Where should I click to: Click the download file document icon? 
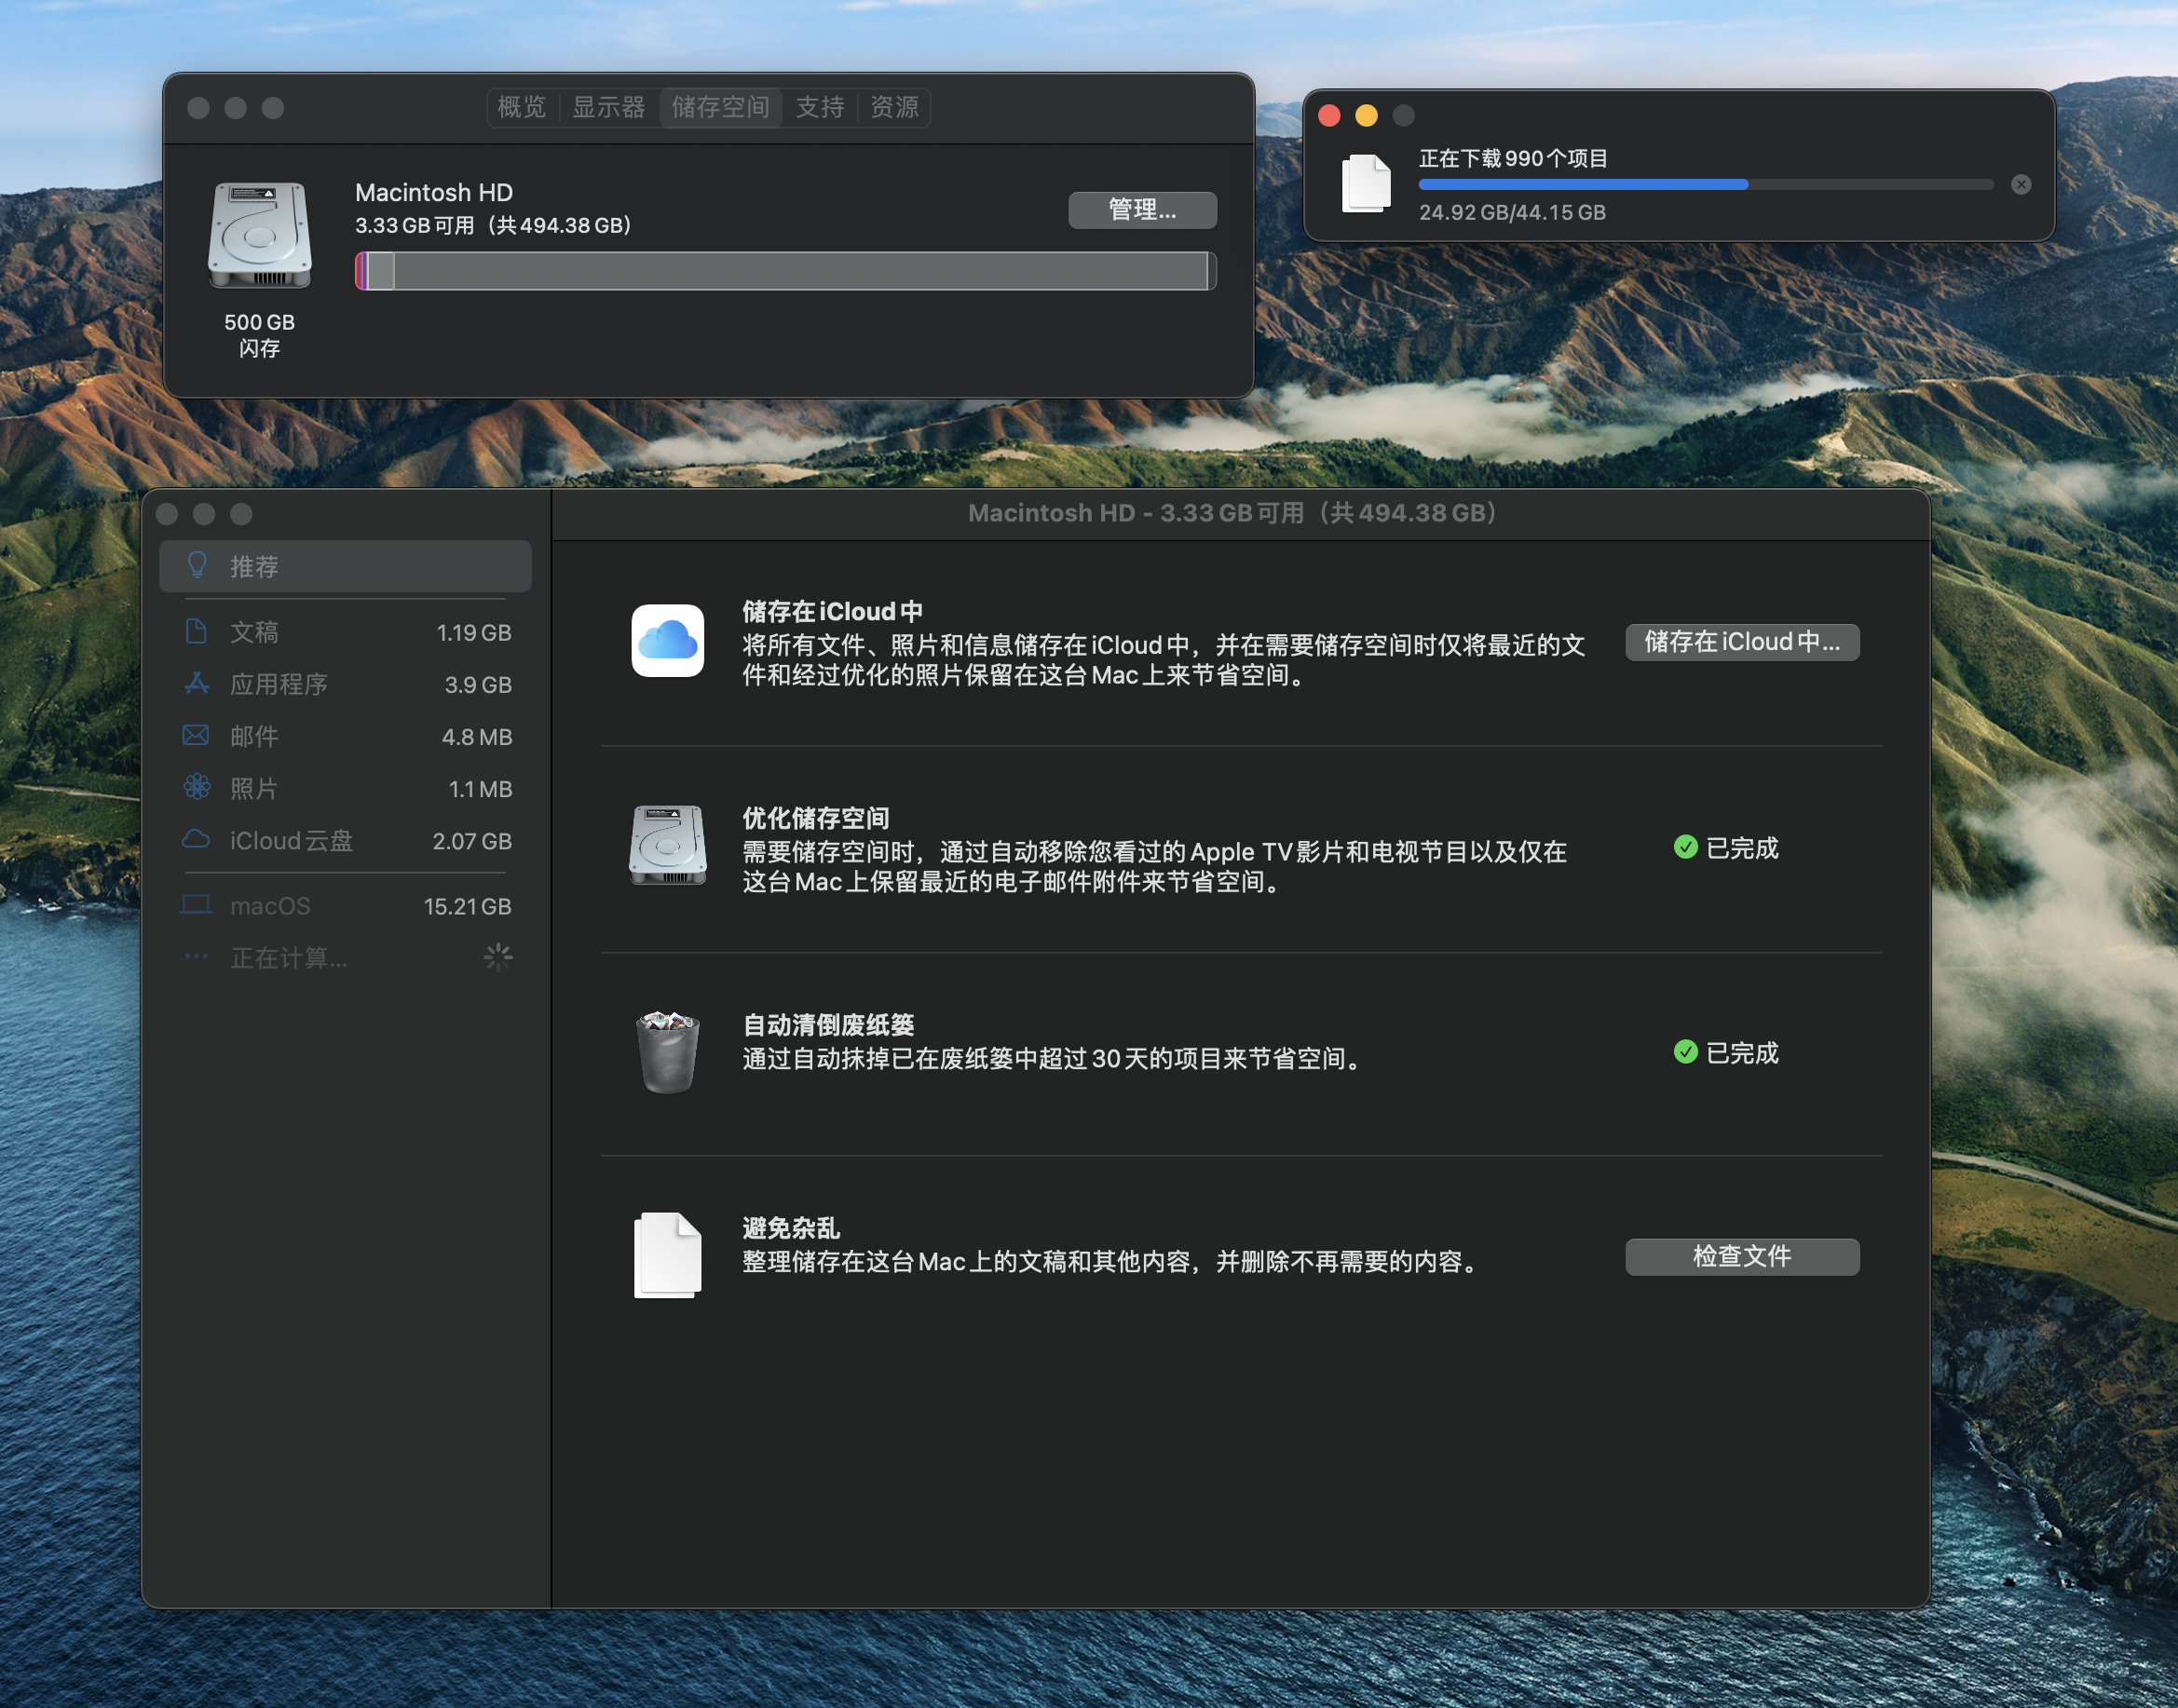[1366, 184]
